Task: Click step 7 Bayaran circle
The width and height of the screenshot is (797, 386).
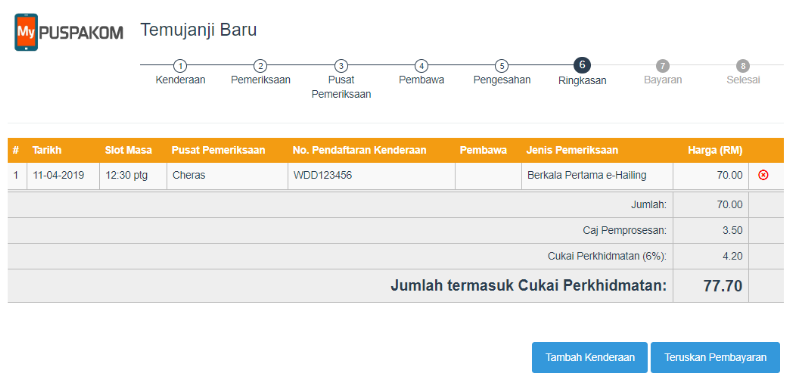Action: tap(663, 66)
